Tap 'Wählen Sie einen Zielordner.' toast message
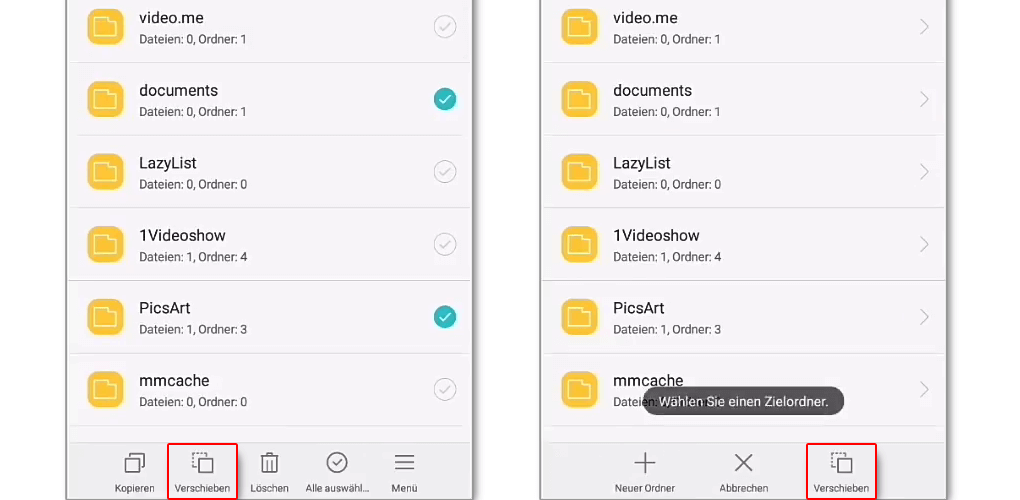Screen dimensions: 1020x500 743,401
